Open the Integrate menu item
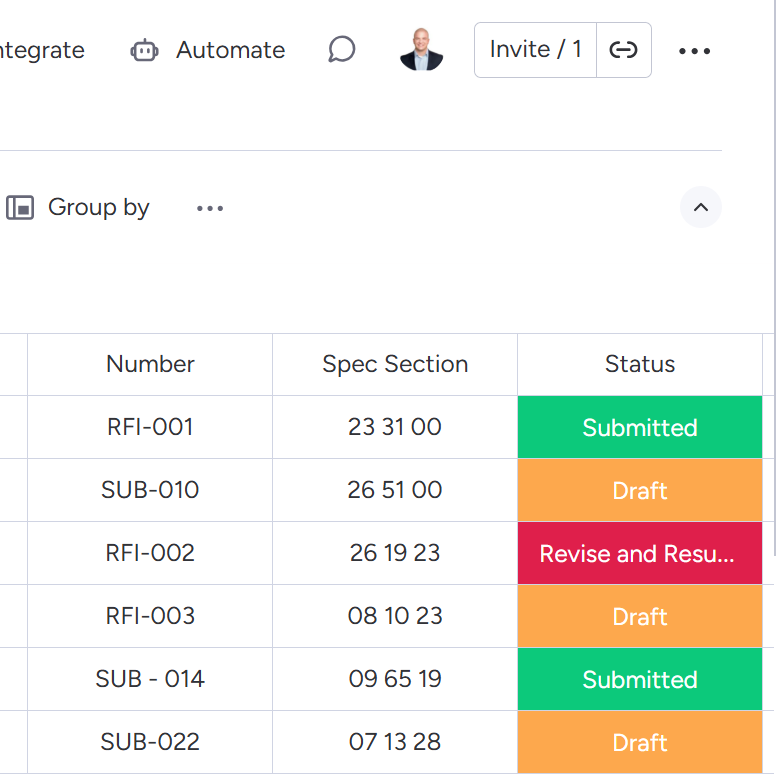 (42, 50)
